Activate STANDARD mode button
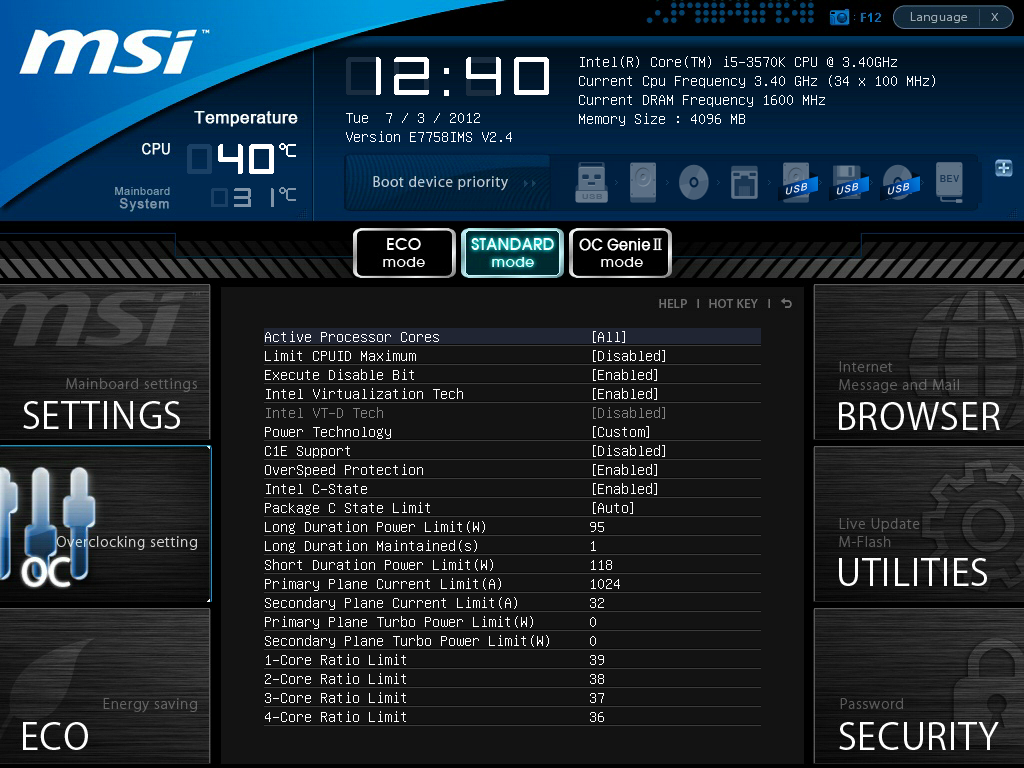This screenshot has height=768, width=1024. 512,253
